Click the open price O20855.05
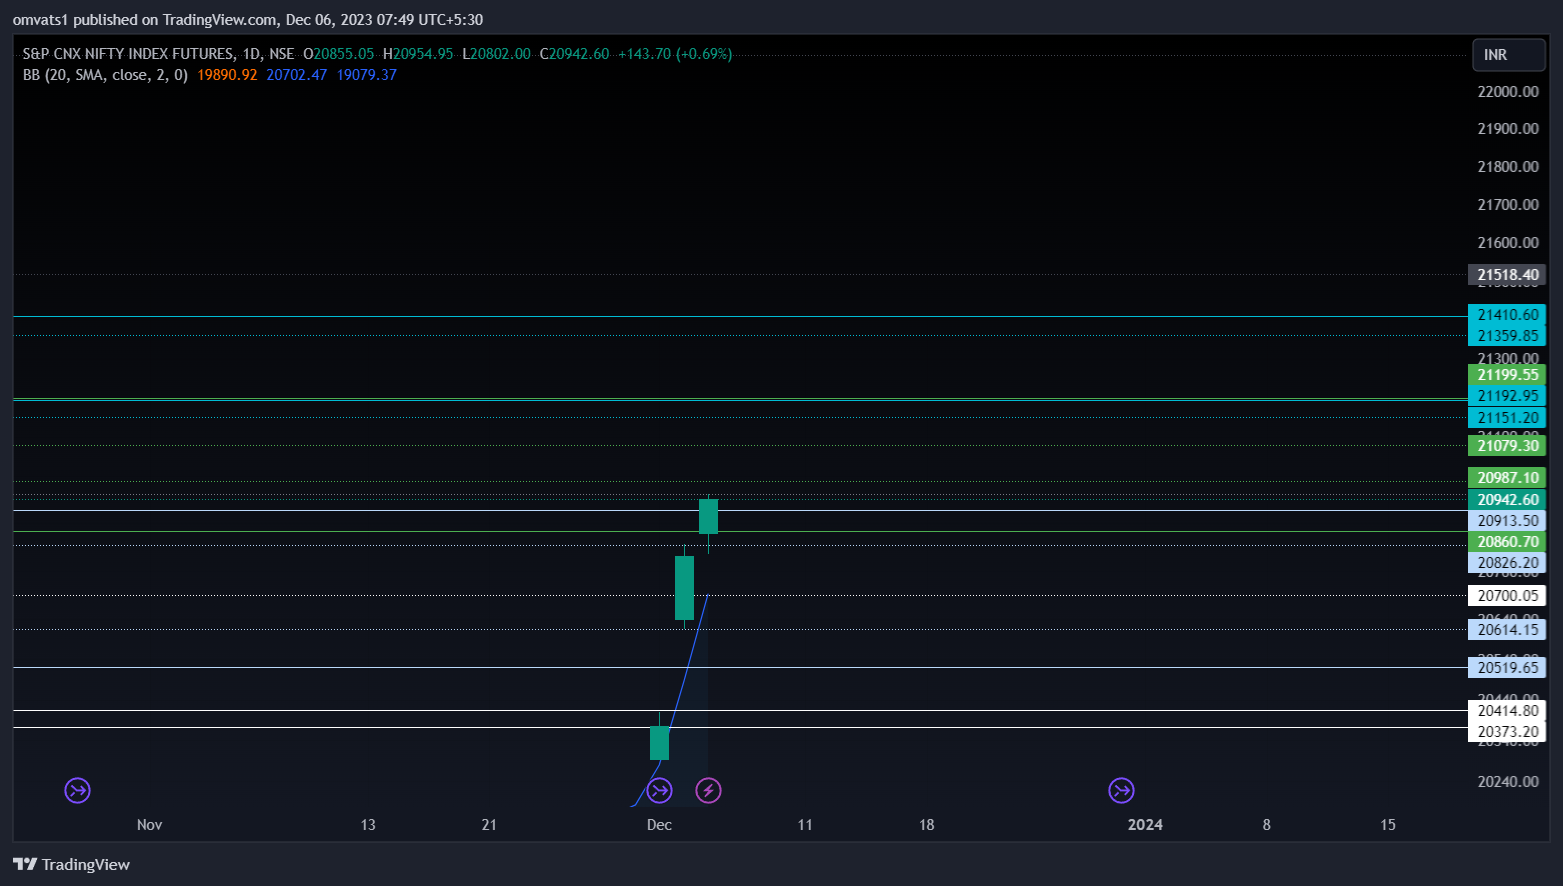Image resolution: width=1563 pixels, height=886 pixels. click(338, 54)
